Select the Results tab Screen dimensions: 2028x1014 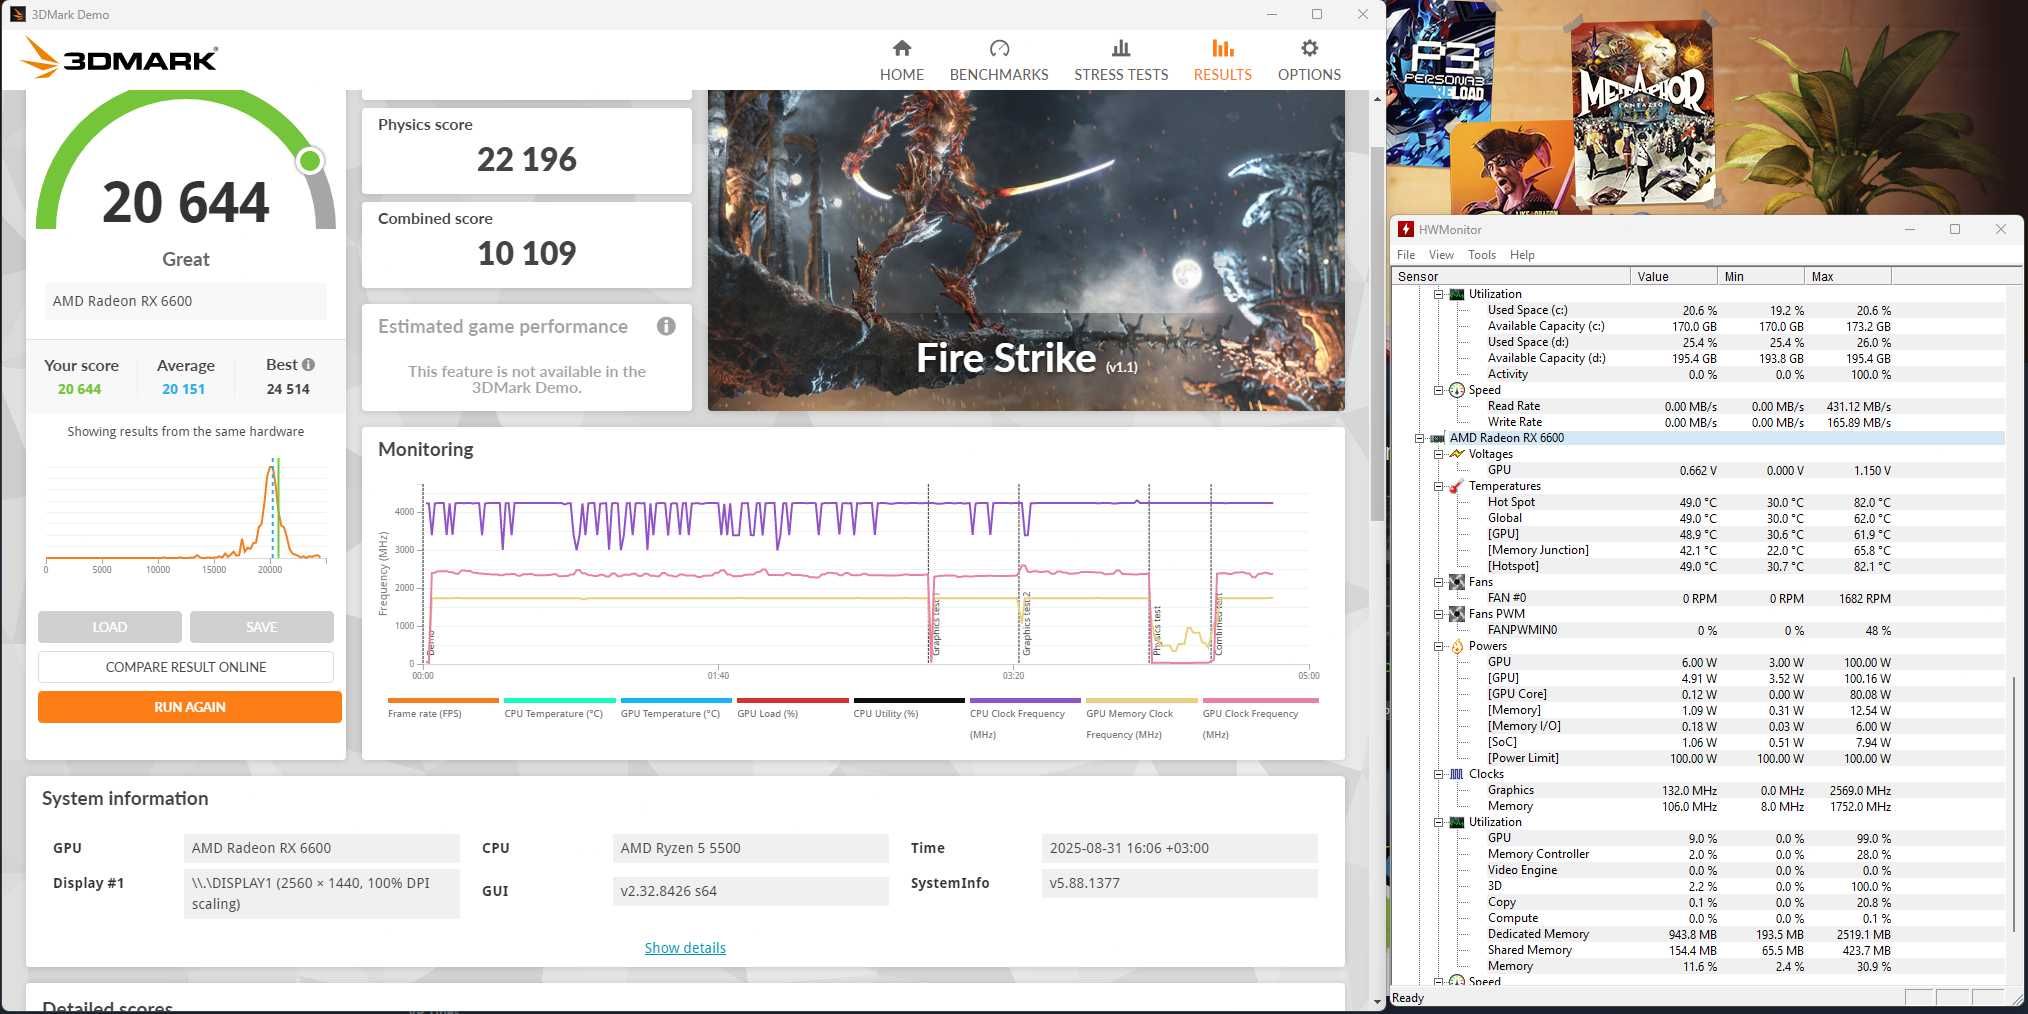[1222, 60]
